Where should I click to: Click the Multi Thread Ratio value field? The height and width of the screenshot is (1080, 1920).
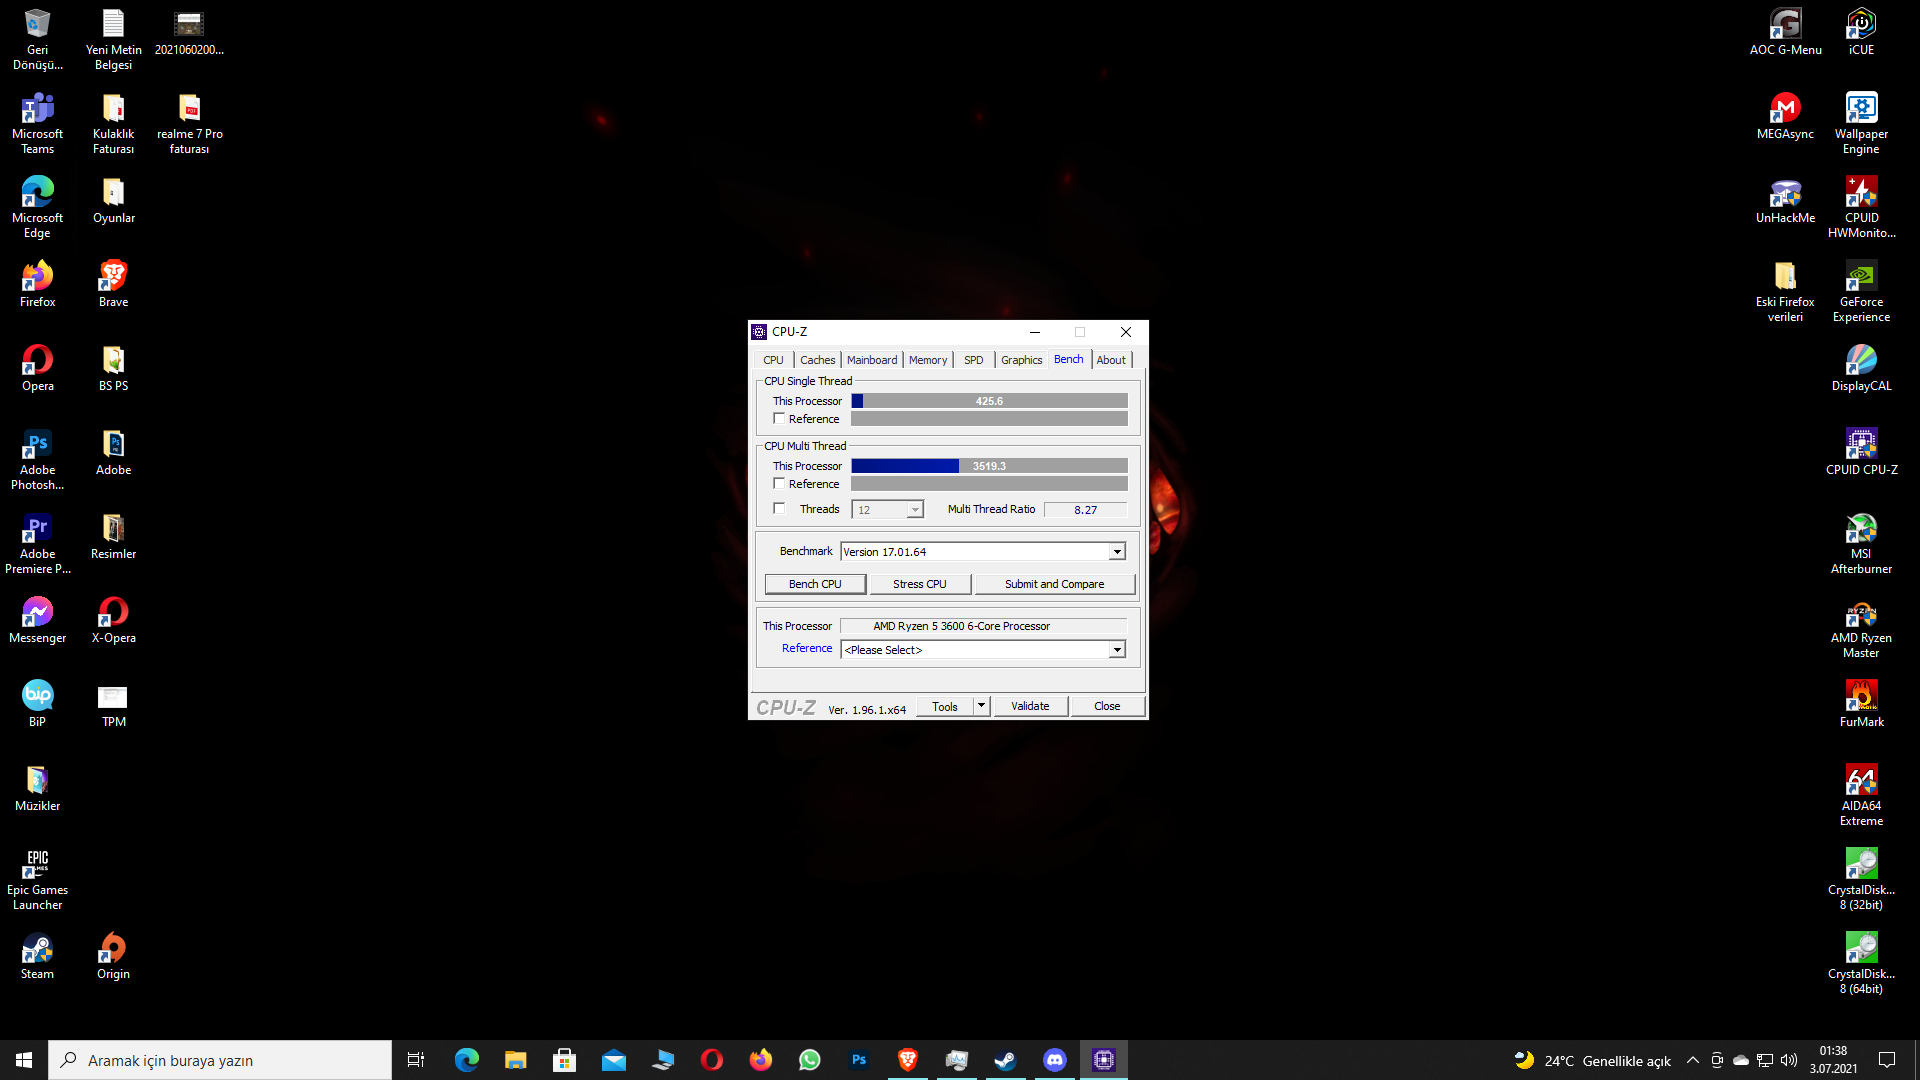pyautogui.click(x=1085, y=510)
